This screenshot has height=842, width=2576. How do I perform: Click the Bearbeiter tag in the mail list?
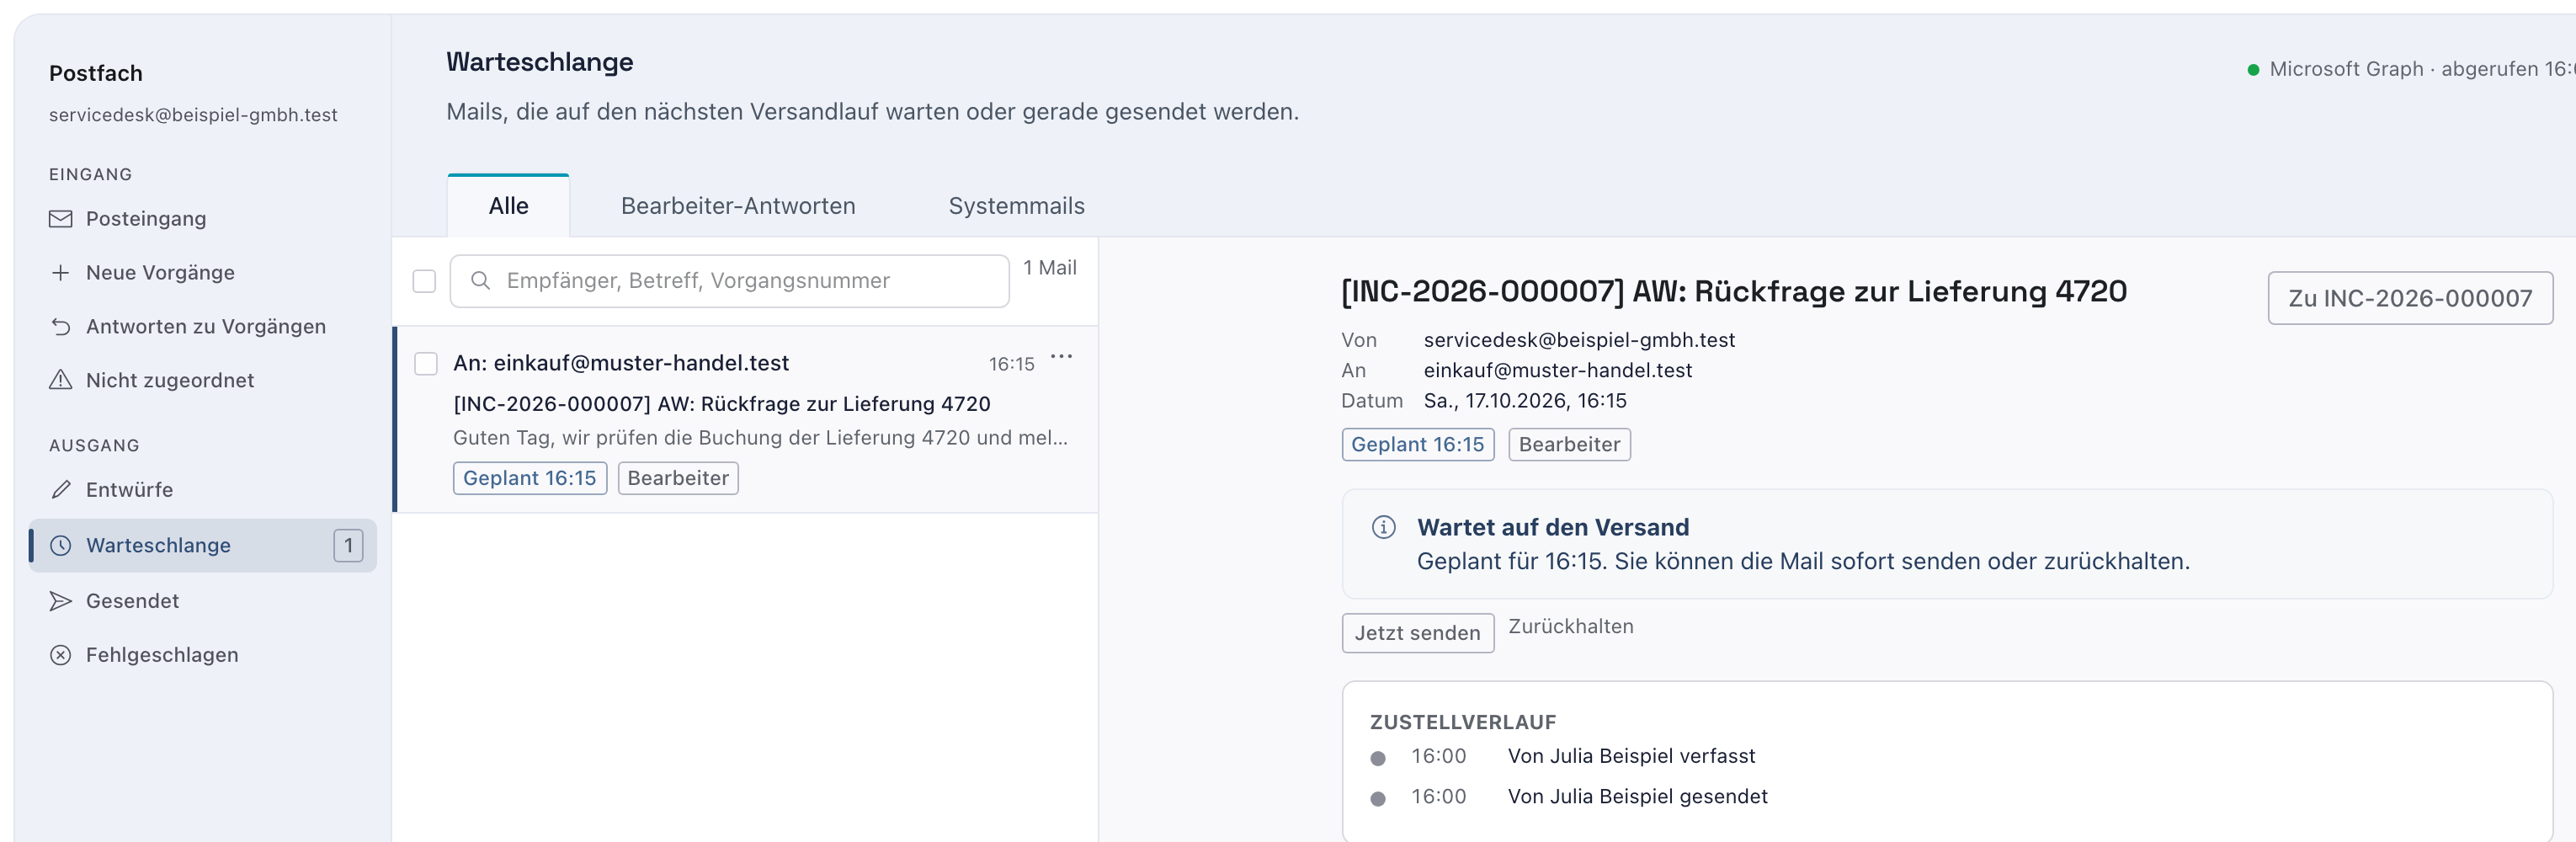pos(678,478)
